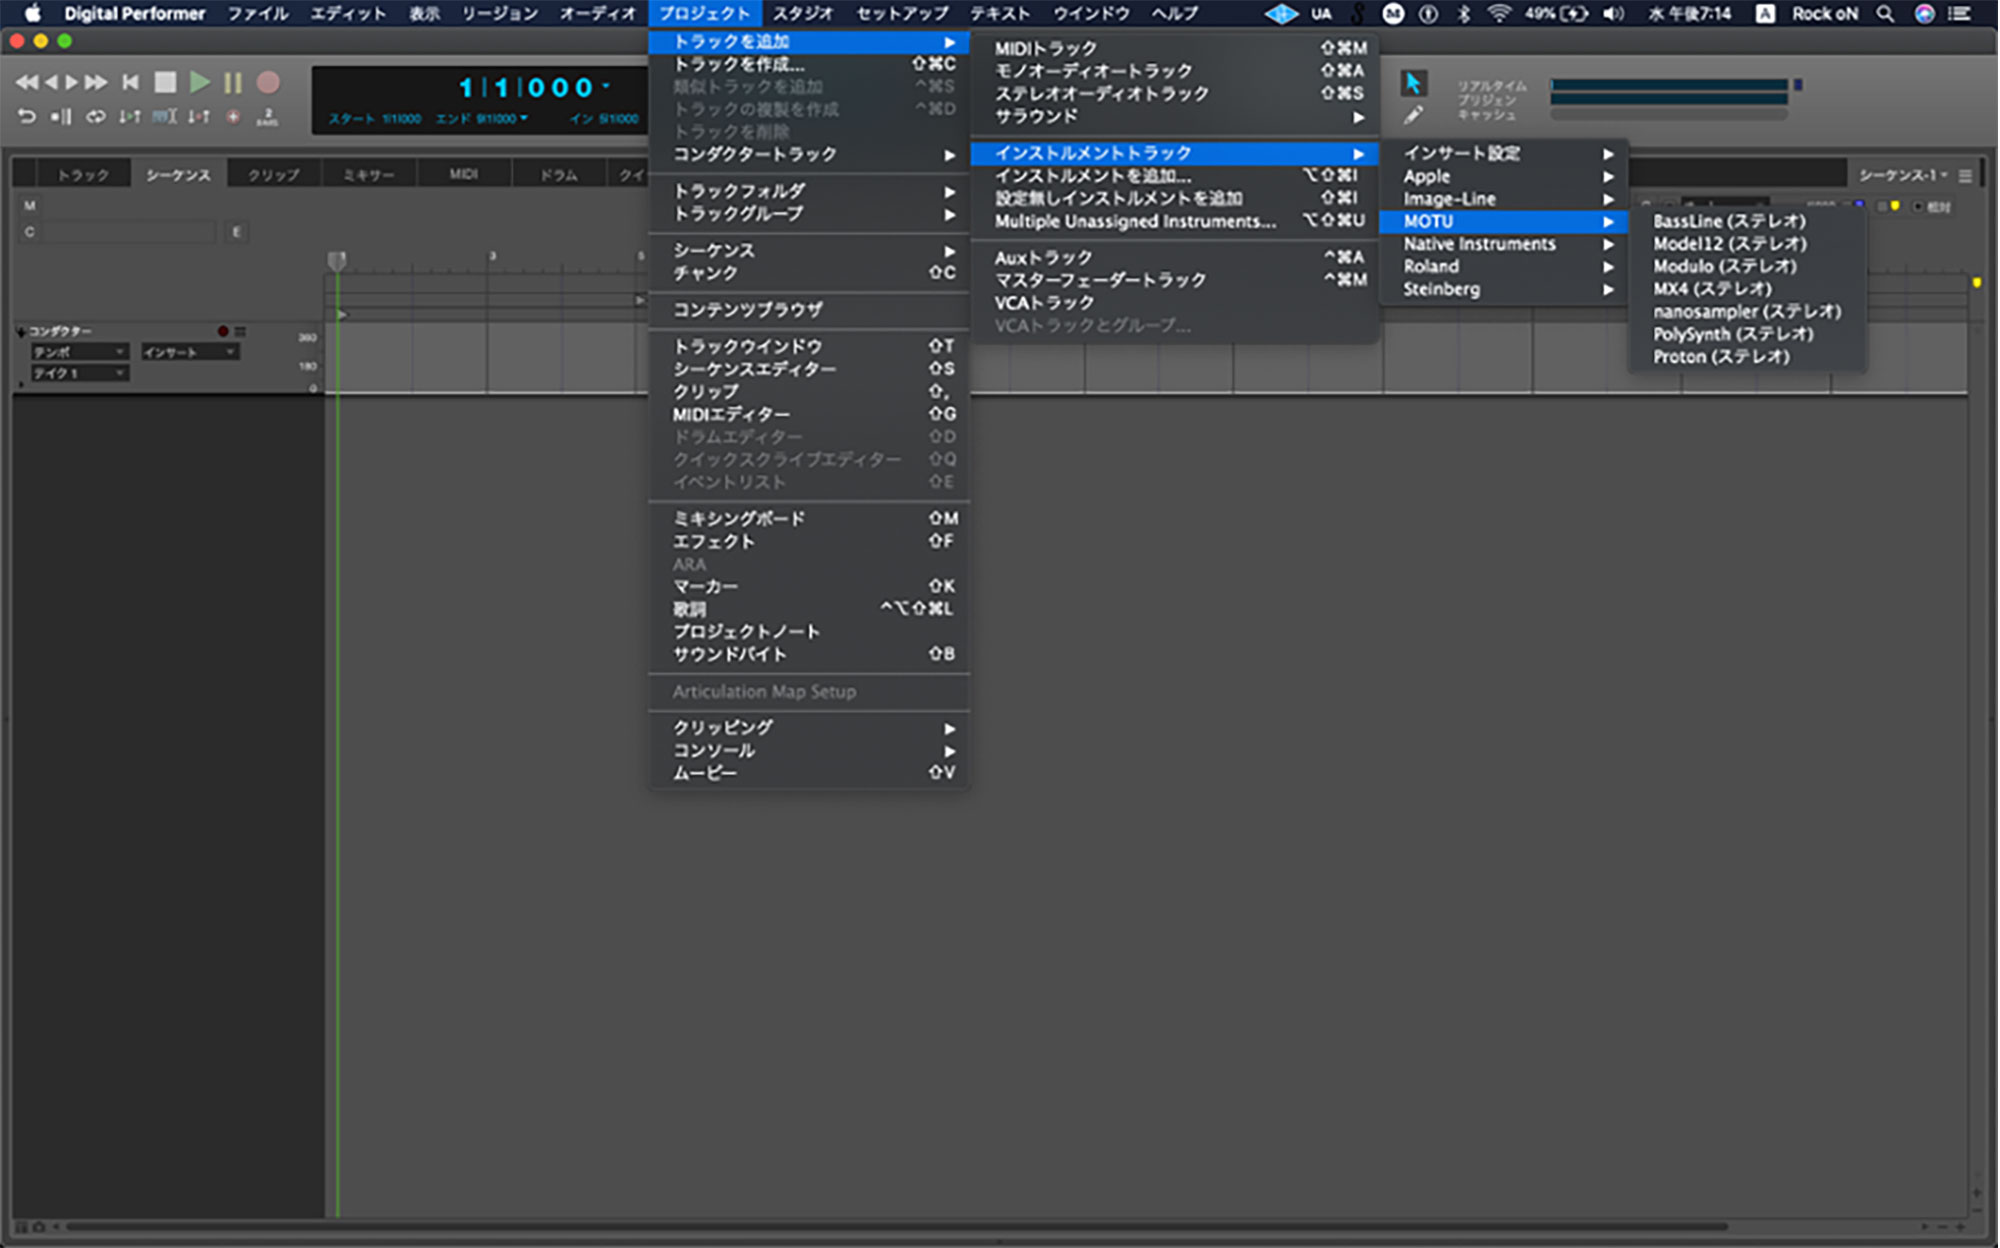Toggle the link selection to memory icon
2000x1248 pixels.
click(164, 117)
